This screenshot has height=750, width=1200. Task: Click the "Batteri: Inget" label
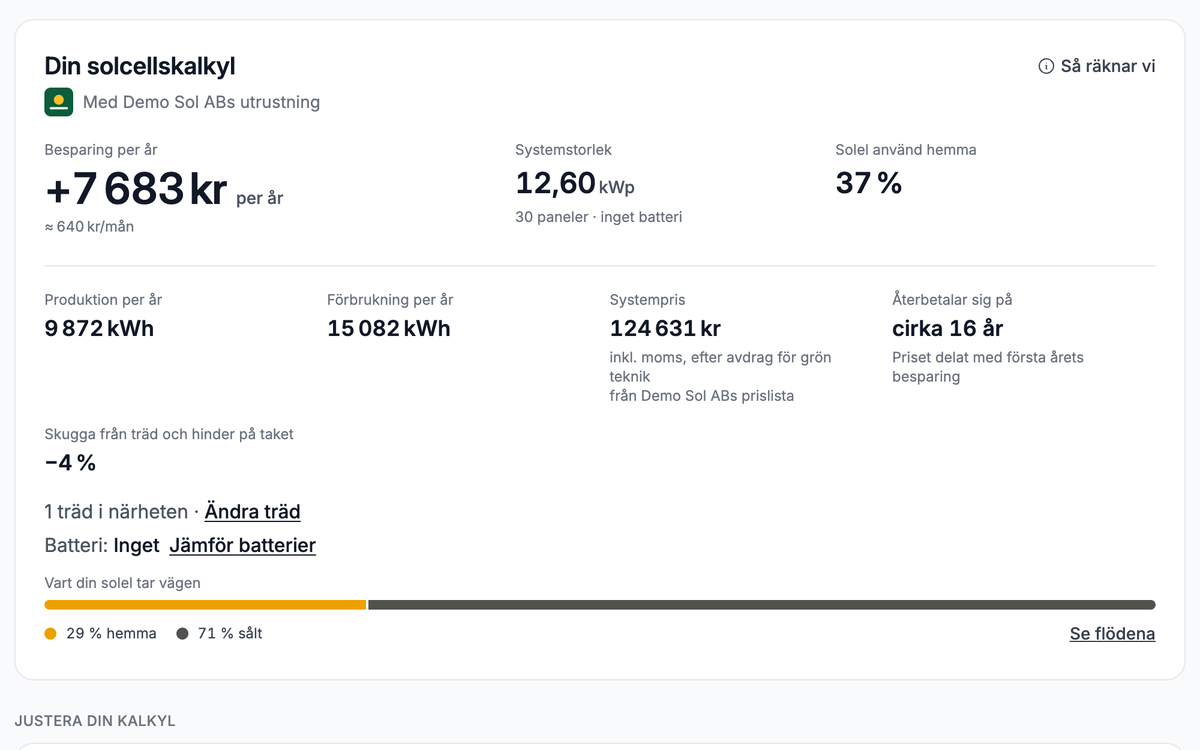pos(102,546)
